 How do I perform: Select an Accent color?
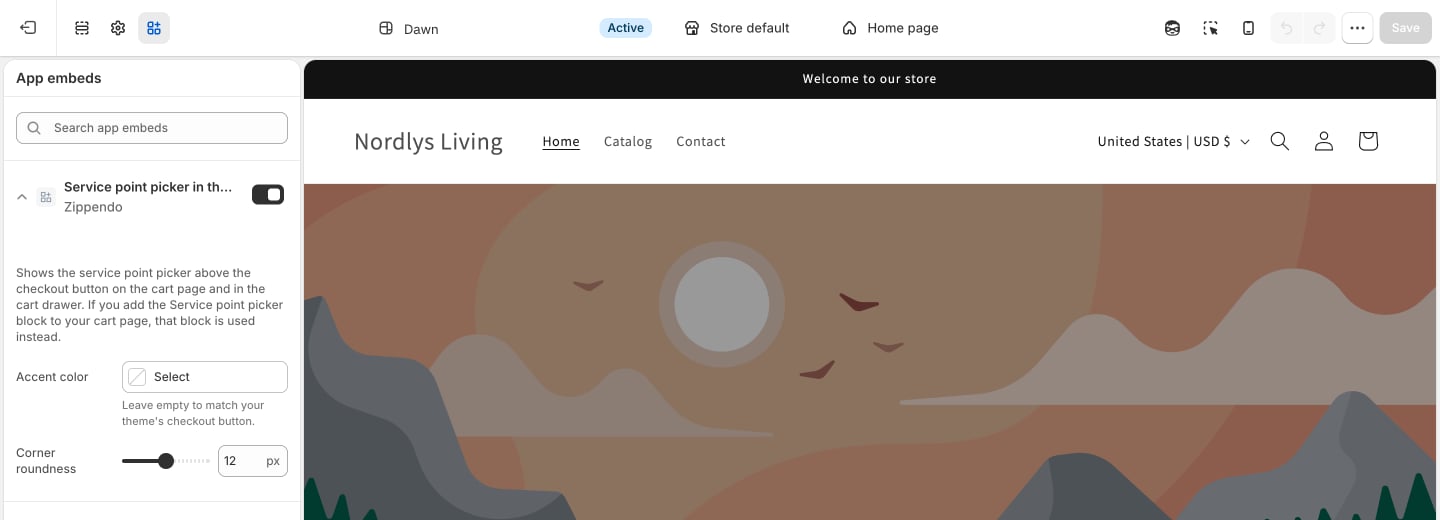[x=205, y=377]
